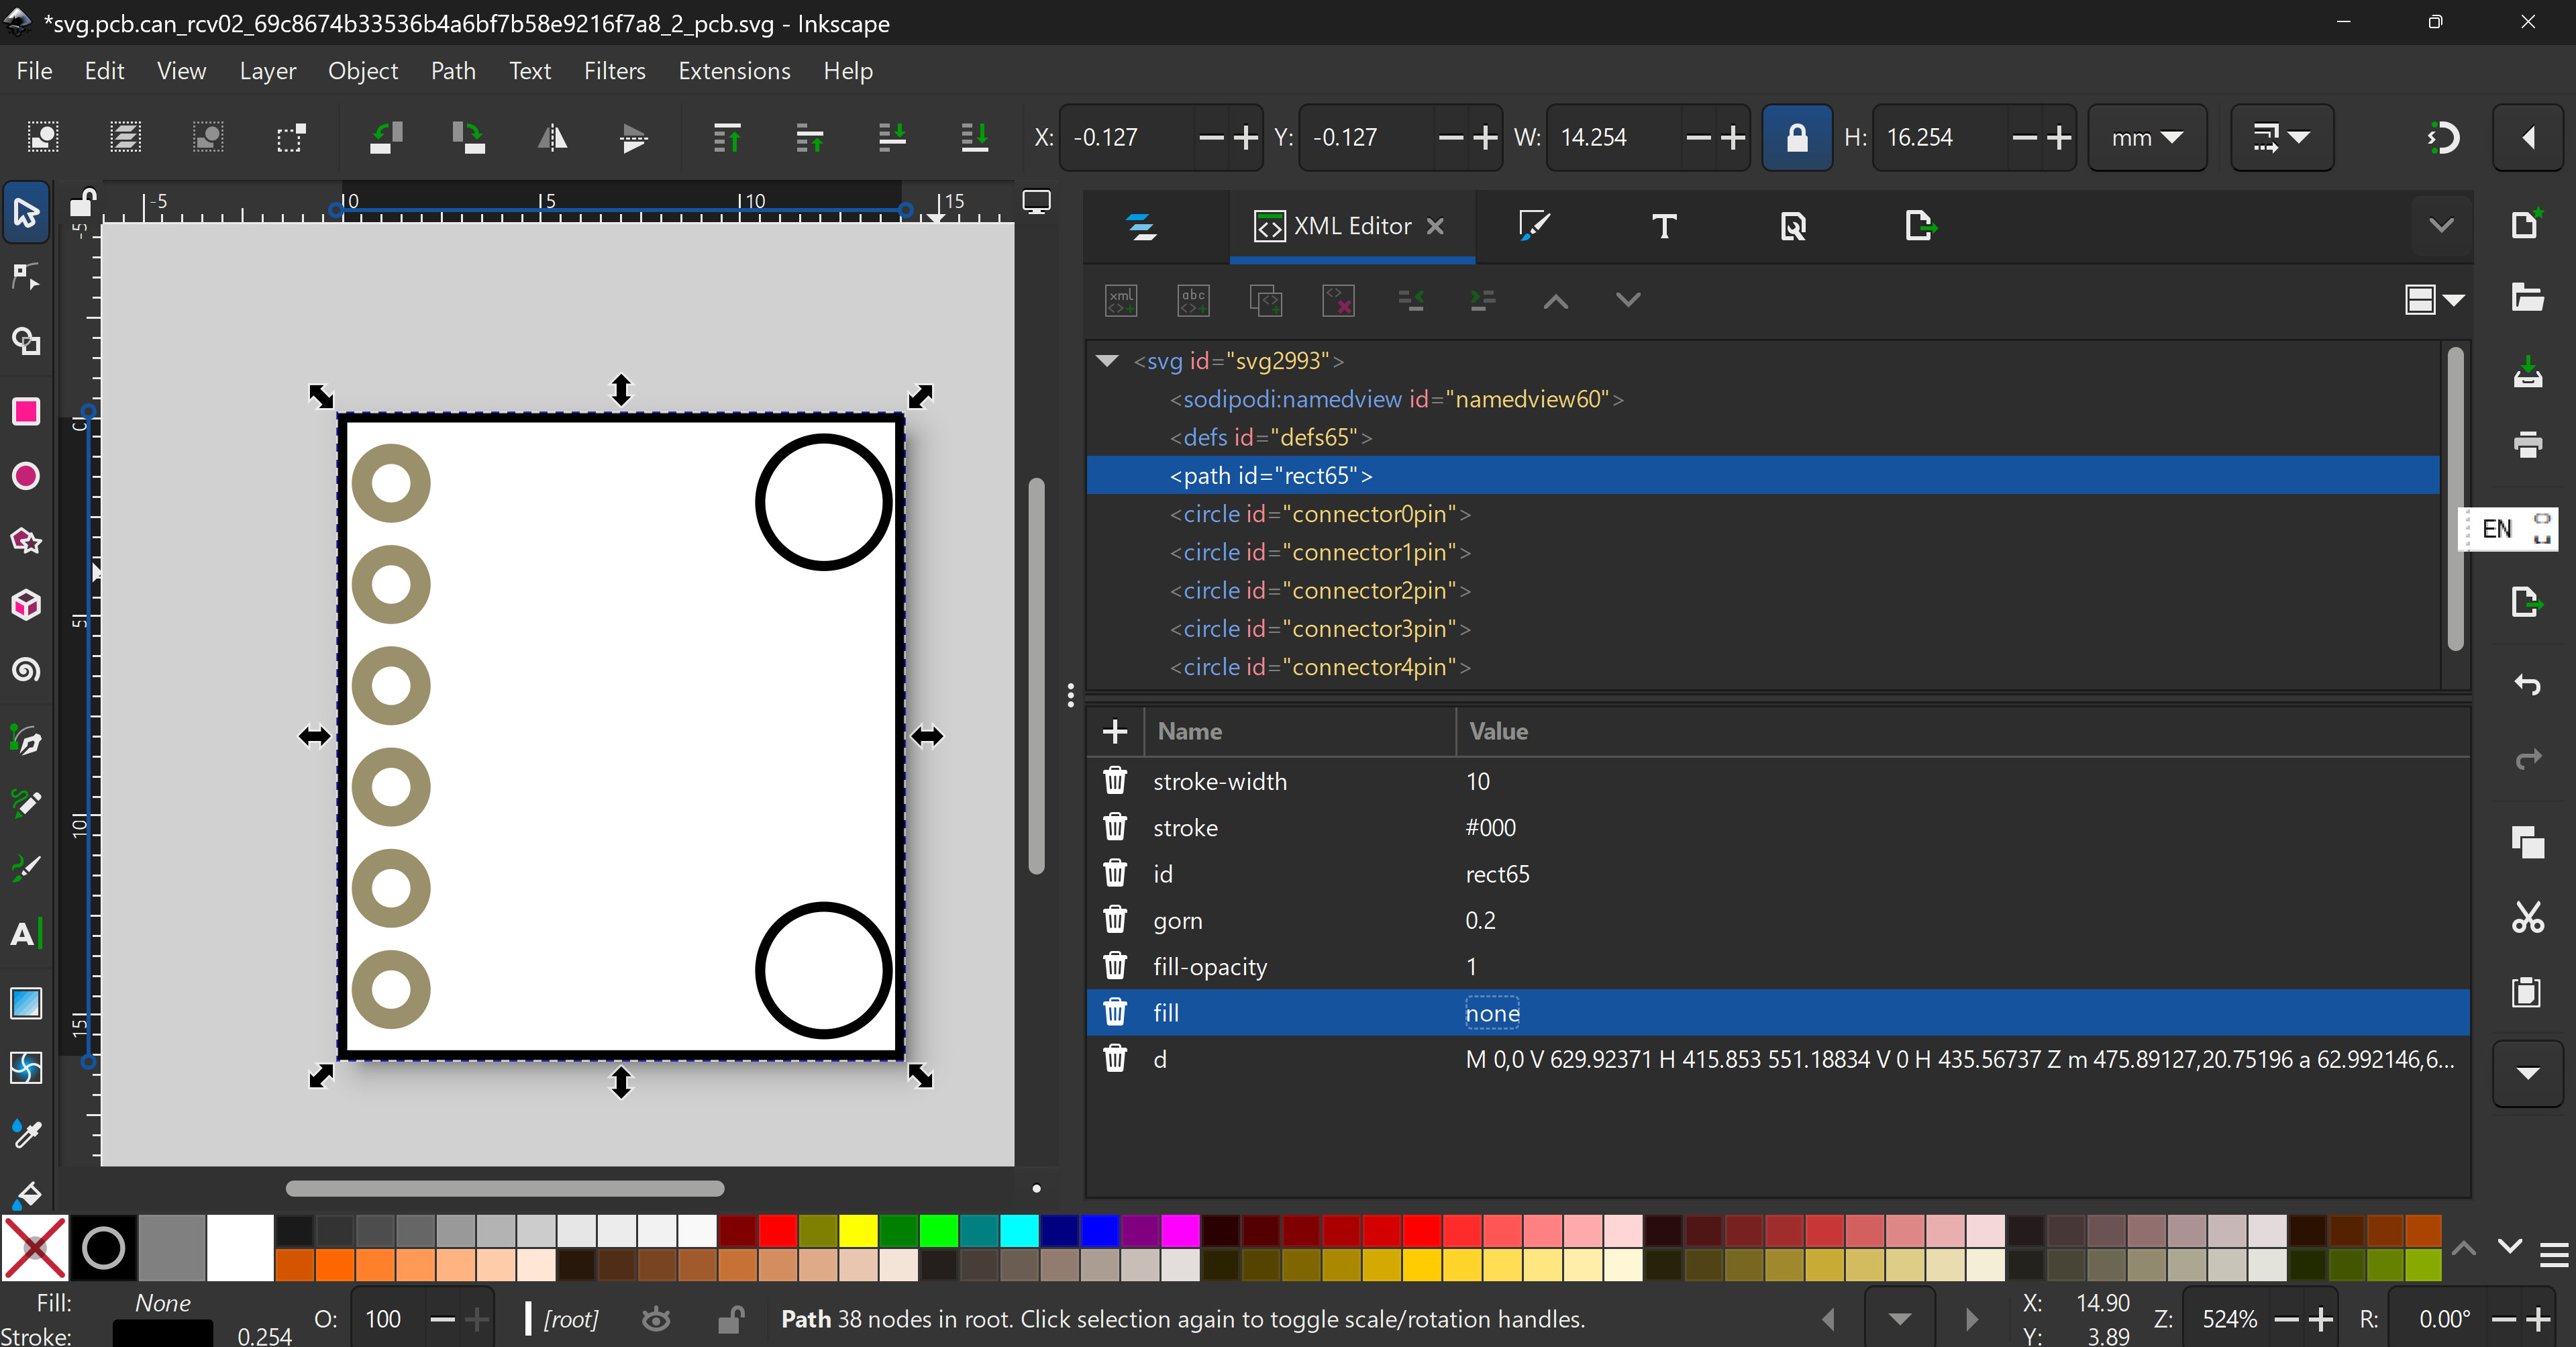Image resolution: width=2576 pixels, height=1347 pixels.
Task: Toggle width/height ratio lock
Action: point(1796,138)
